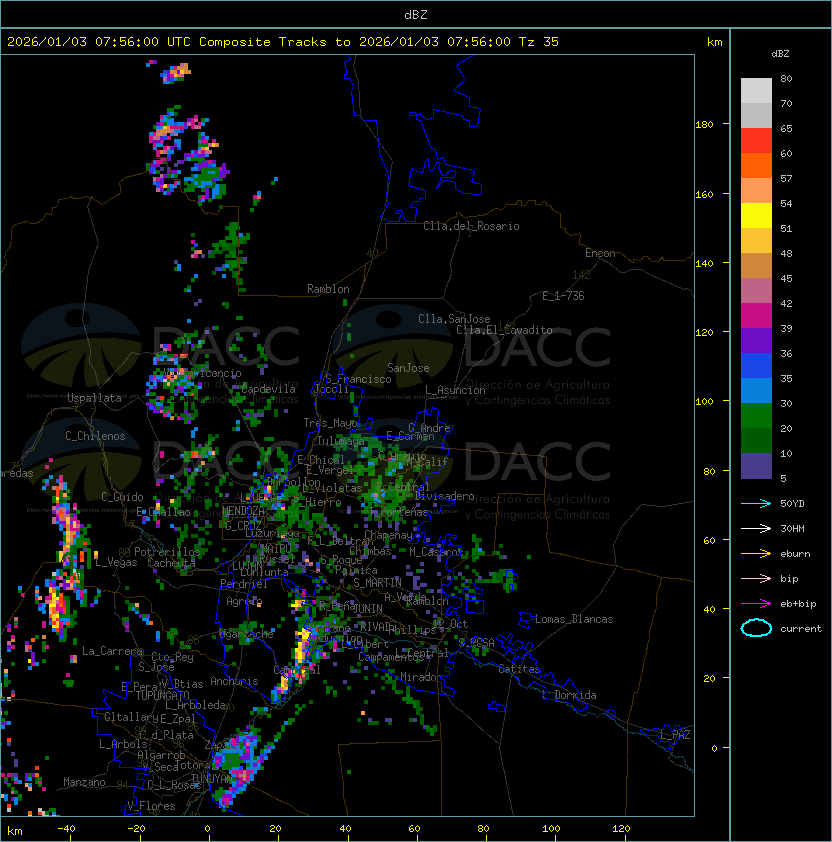Click the Anchoris map label
This screenshot has height=842, width=832.
click(x=234, y=681)
